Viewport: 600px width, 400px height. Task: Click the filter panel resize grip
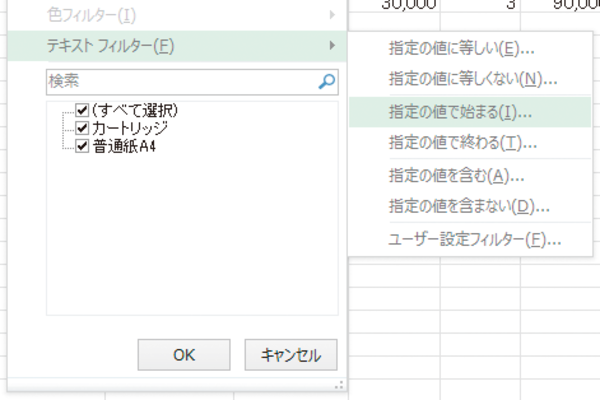click(x=339, y=385)
